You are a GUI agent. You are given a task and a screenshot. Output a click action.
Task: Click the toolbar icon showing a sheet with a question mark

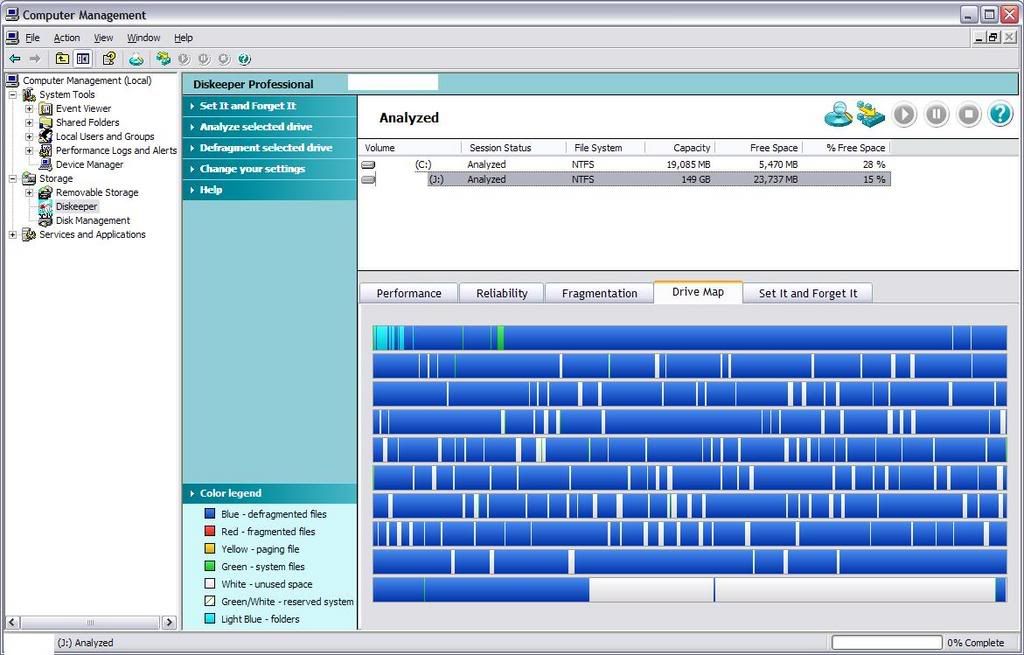[109, 59]
